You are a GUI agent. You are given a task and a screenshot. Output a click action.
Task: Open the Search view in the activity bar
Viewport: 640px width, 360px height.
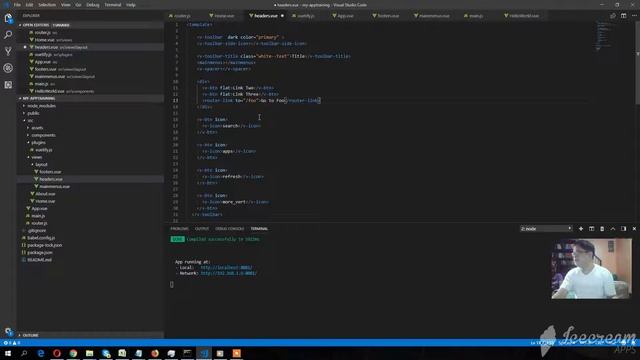point(8,35)
